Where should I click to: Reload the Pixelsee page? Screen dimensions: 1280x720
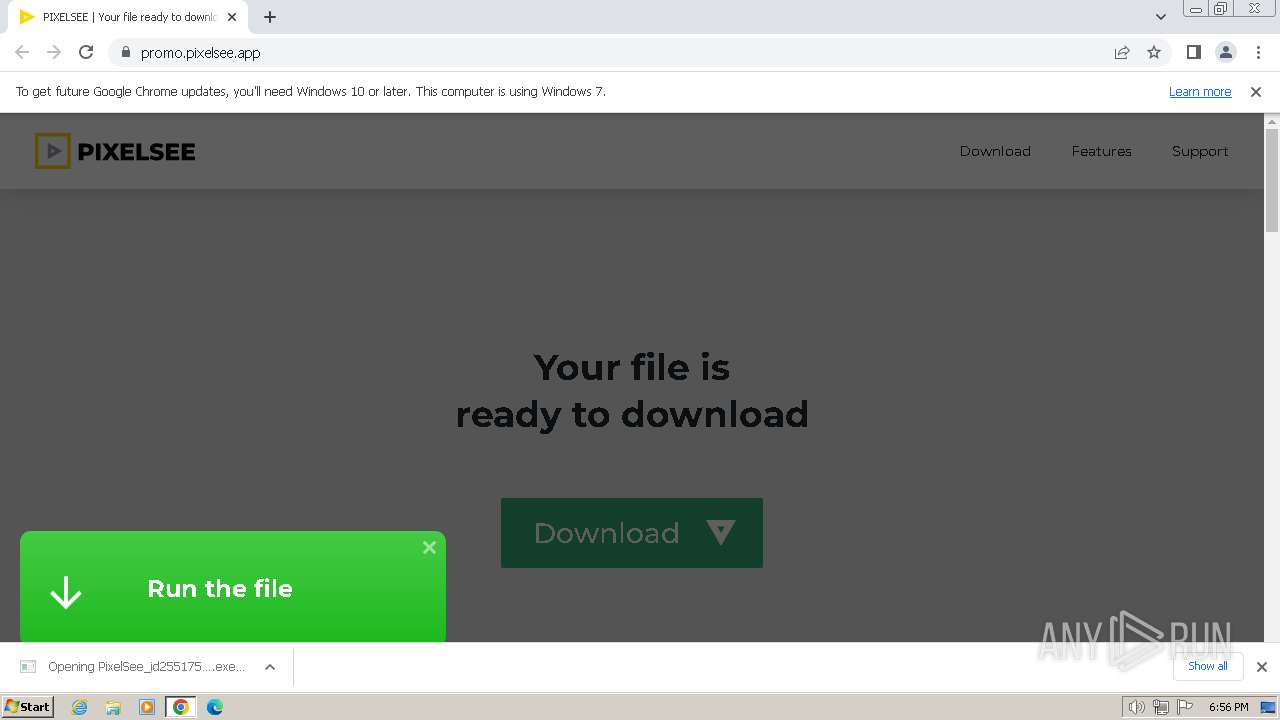tap(86, 52)
